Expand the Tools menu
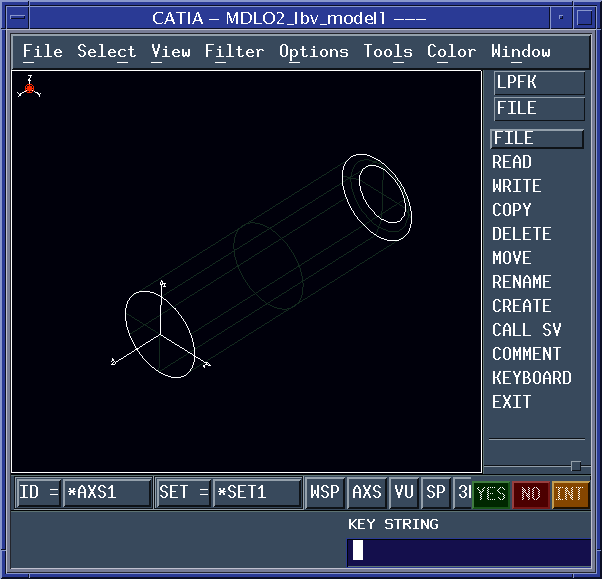Screen dimensions: 602x579 click(x=387, y=52)
